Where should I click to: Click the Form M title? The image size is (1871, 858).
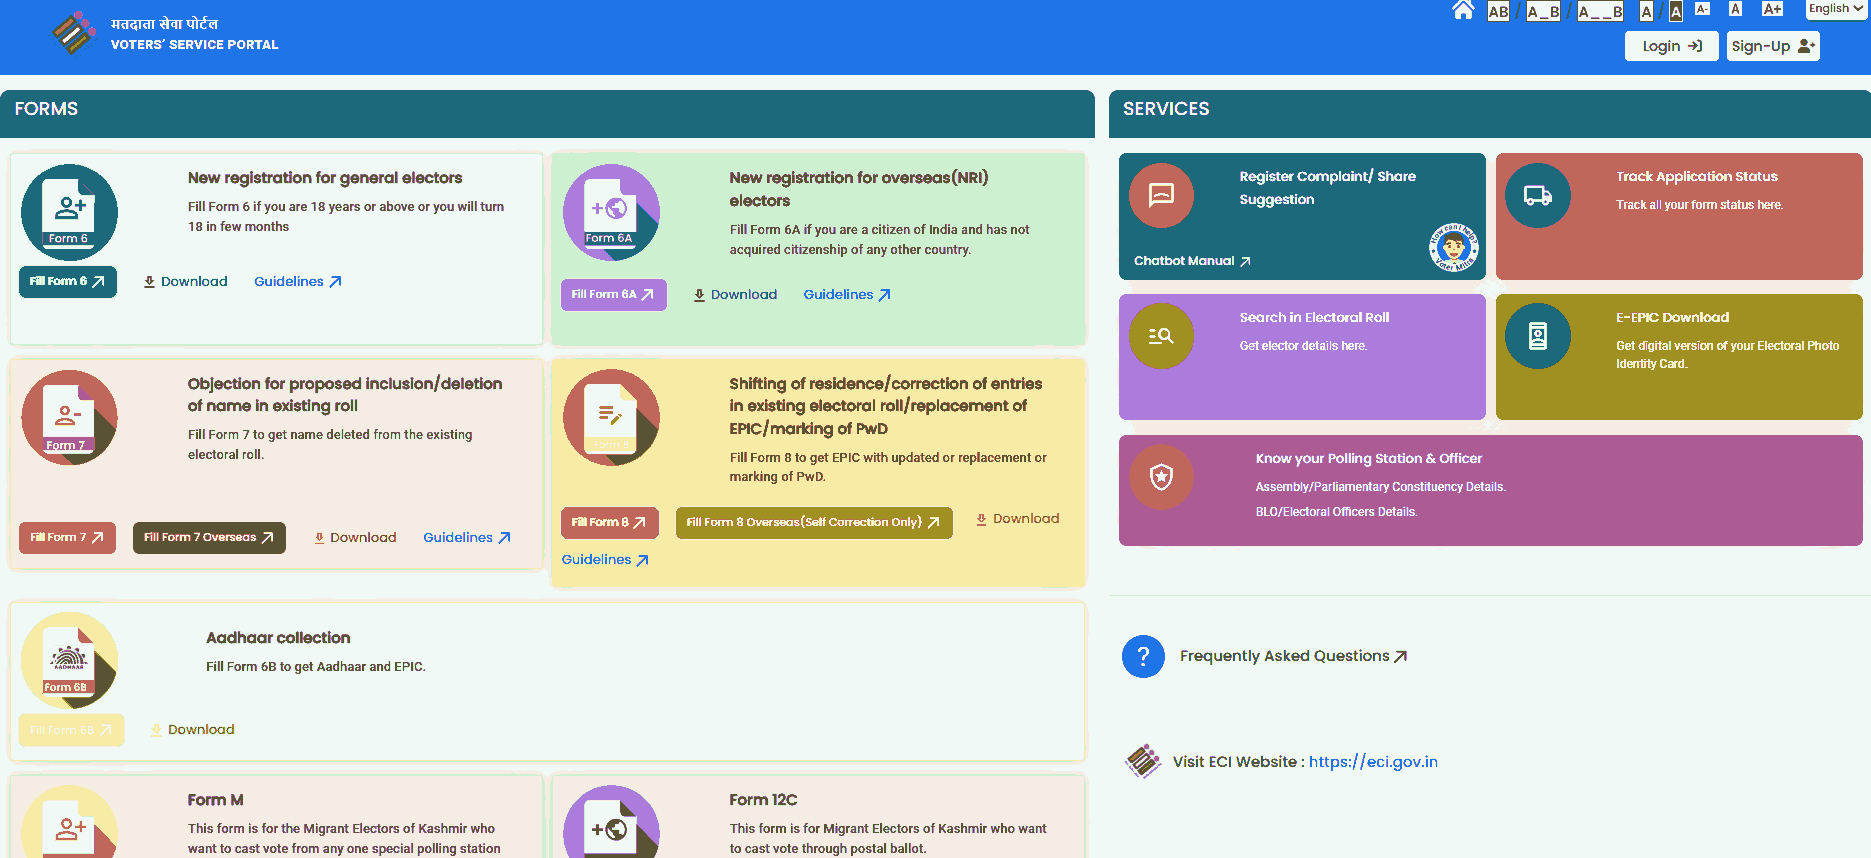tap(215, 800)
